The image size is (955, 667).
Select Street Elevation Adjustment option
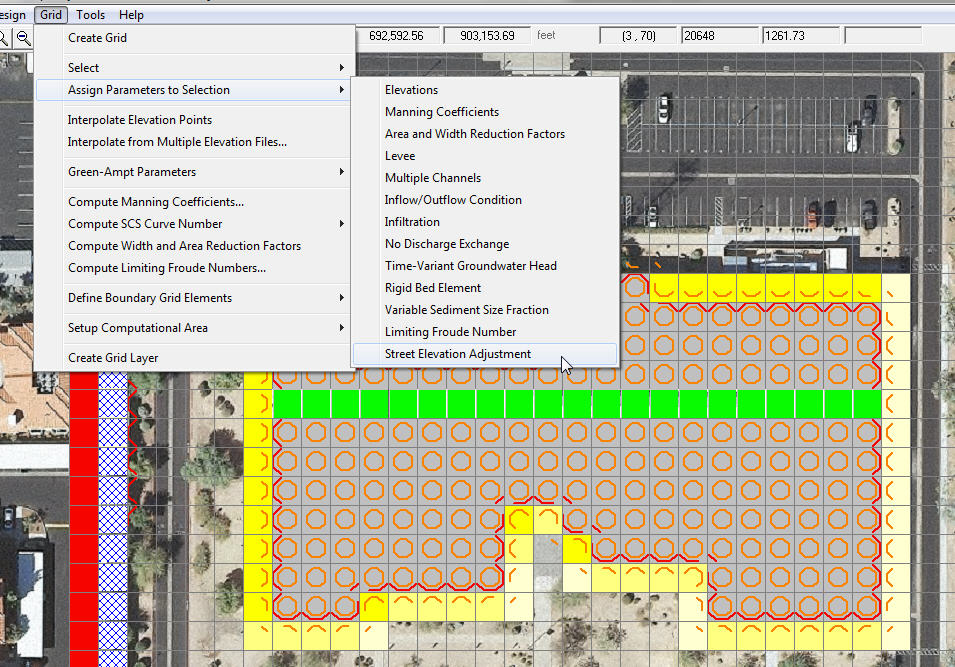pos(458,354)
